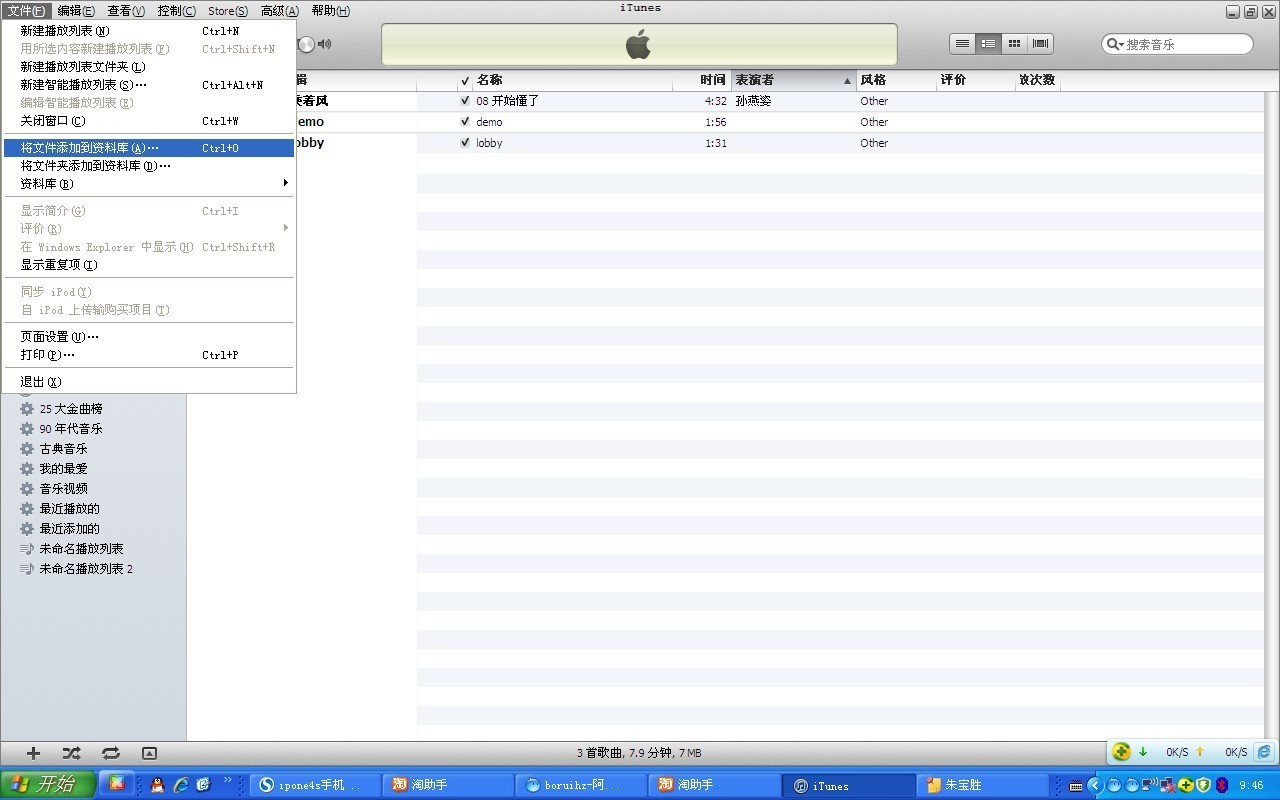Switch to Cover Flow view icon
The image size is (1280, 800).
click(x=1040, y=44)
